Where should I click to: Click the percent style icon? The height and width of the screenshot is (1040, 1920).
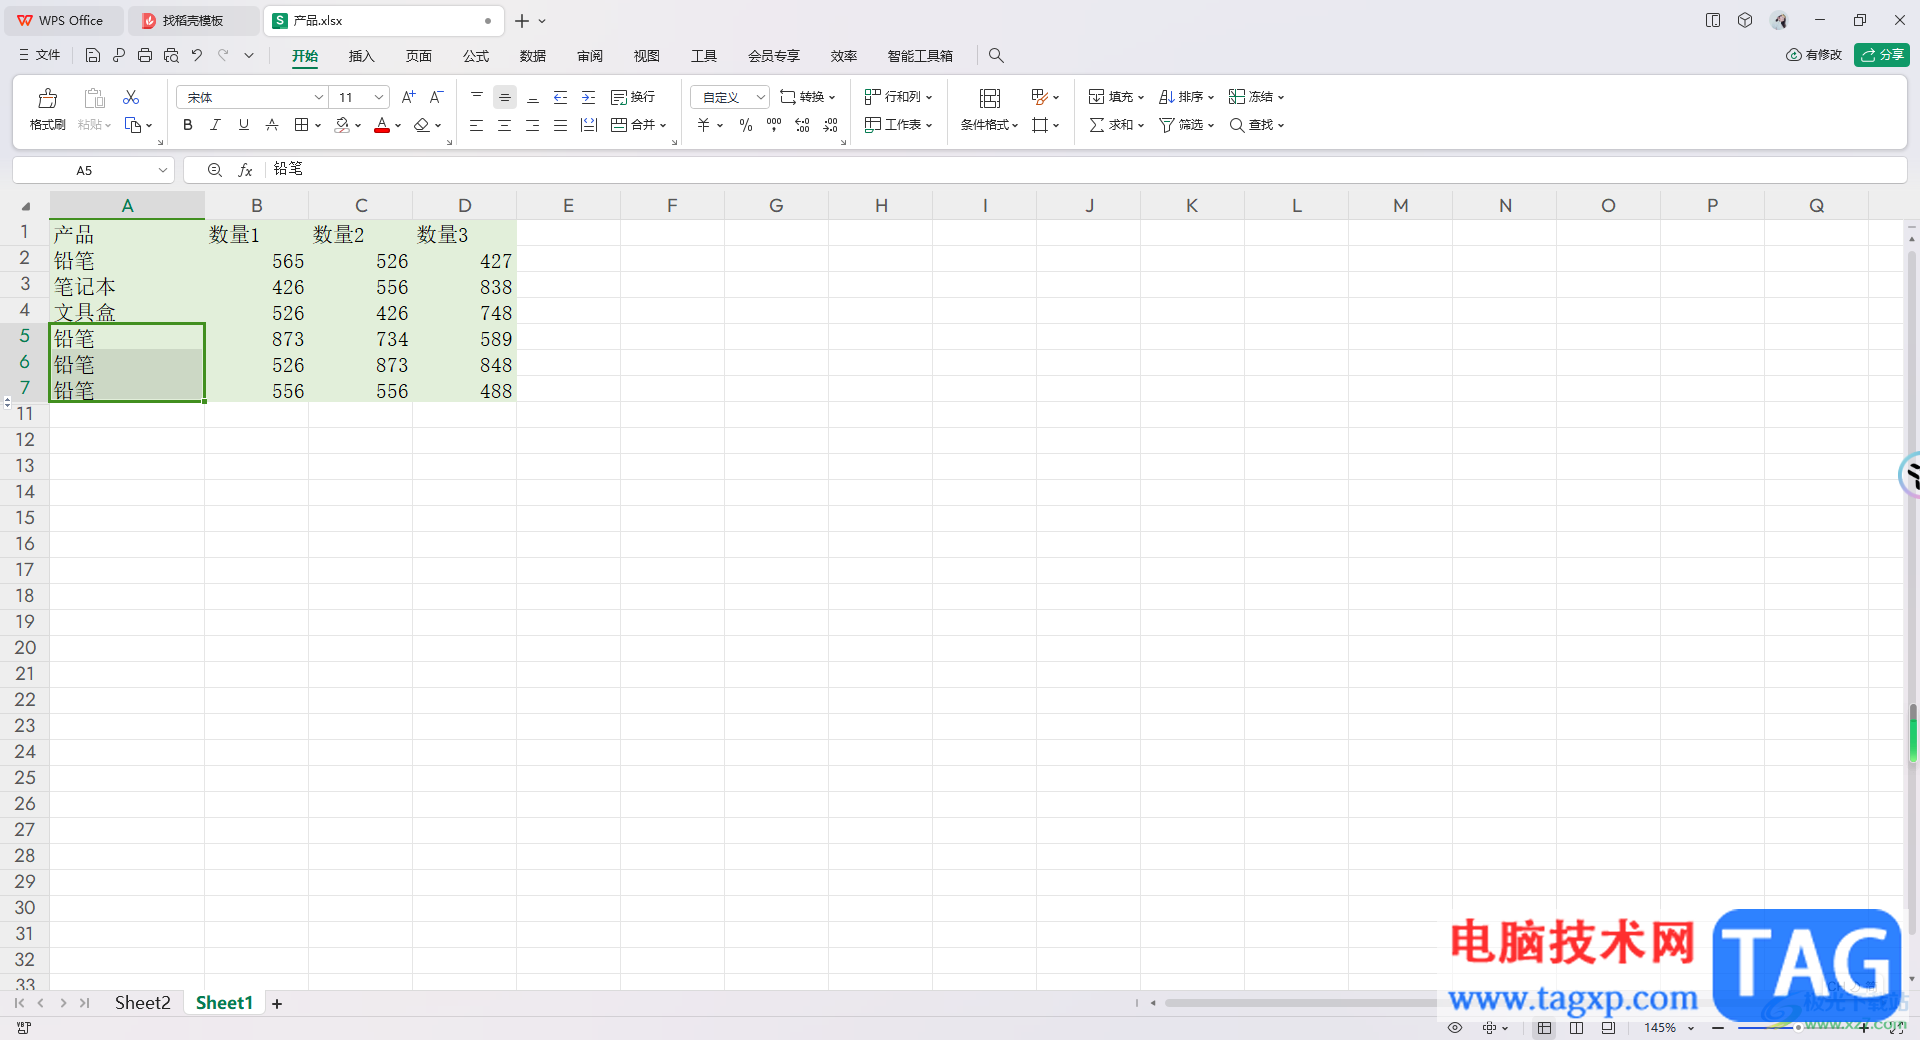745,125
